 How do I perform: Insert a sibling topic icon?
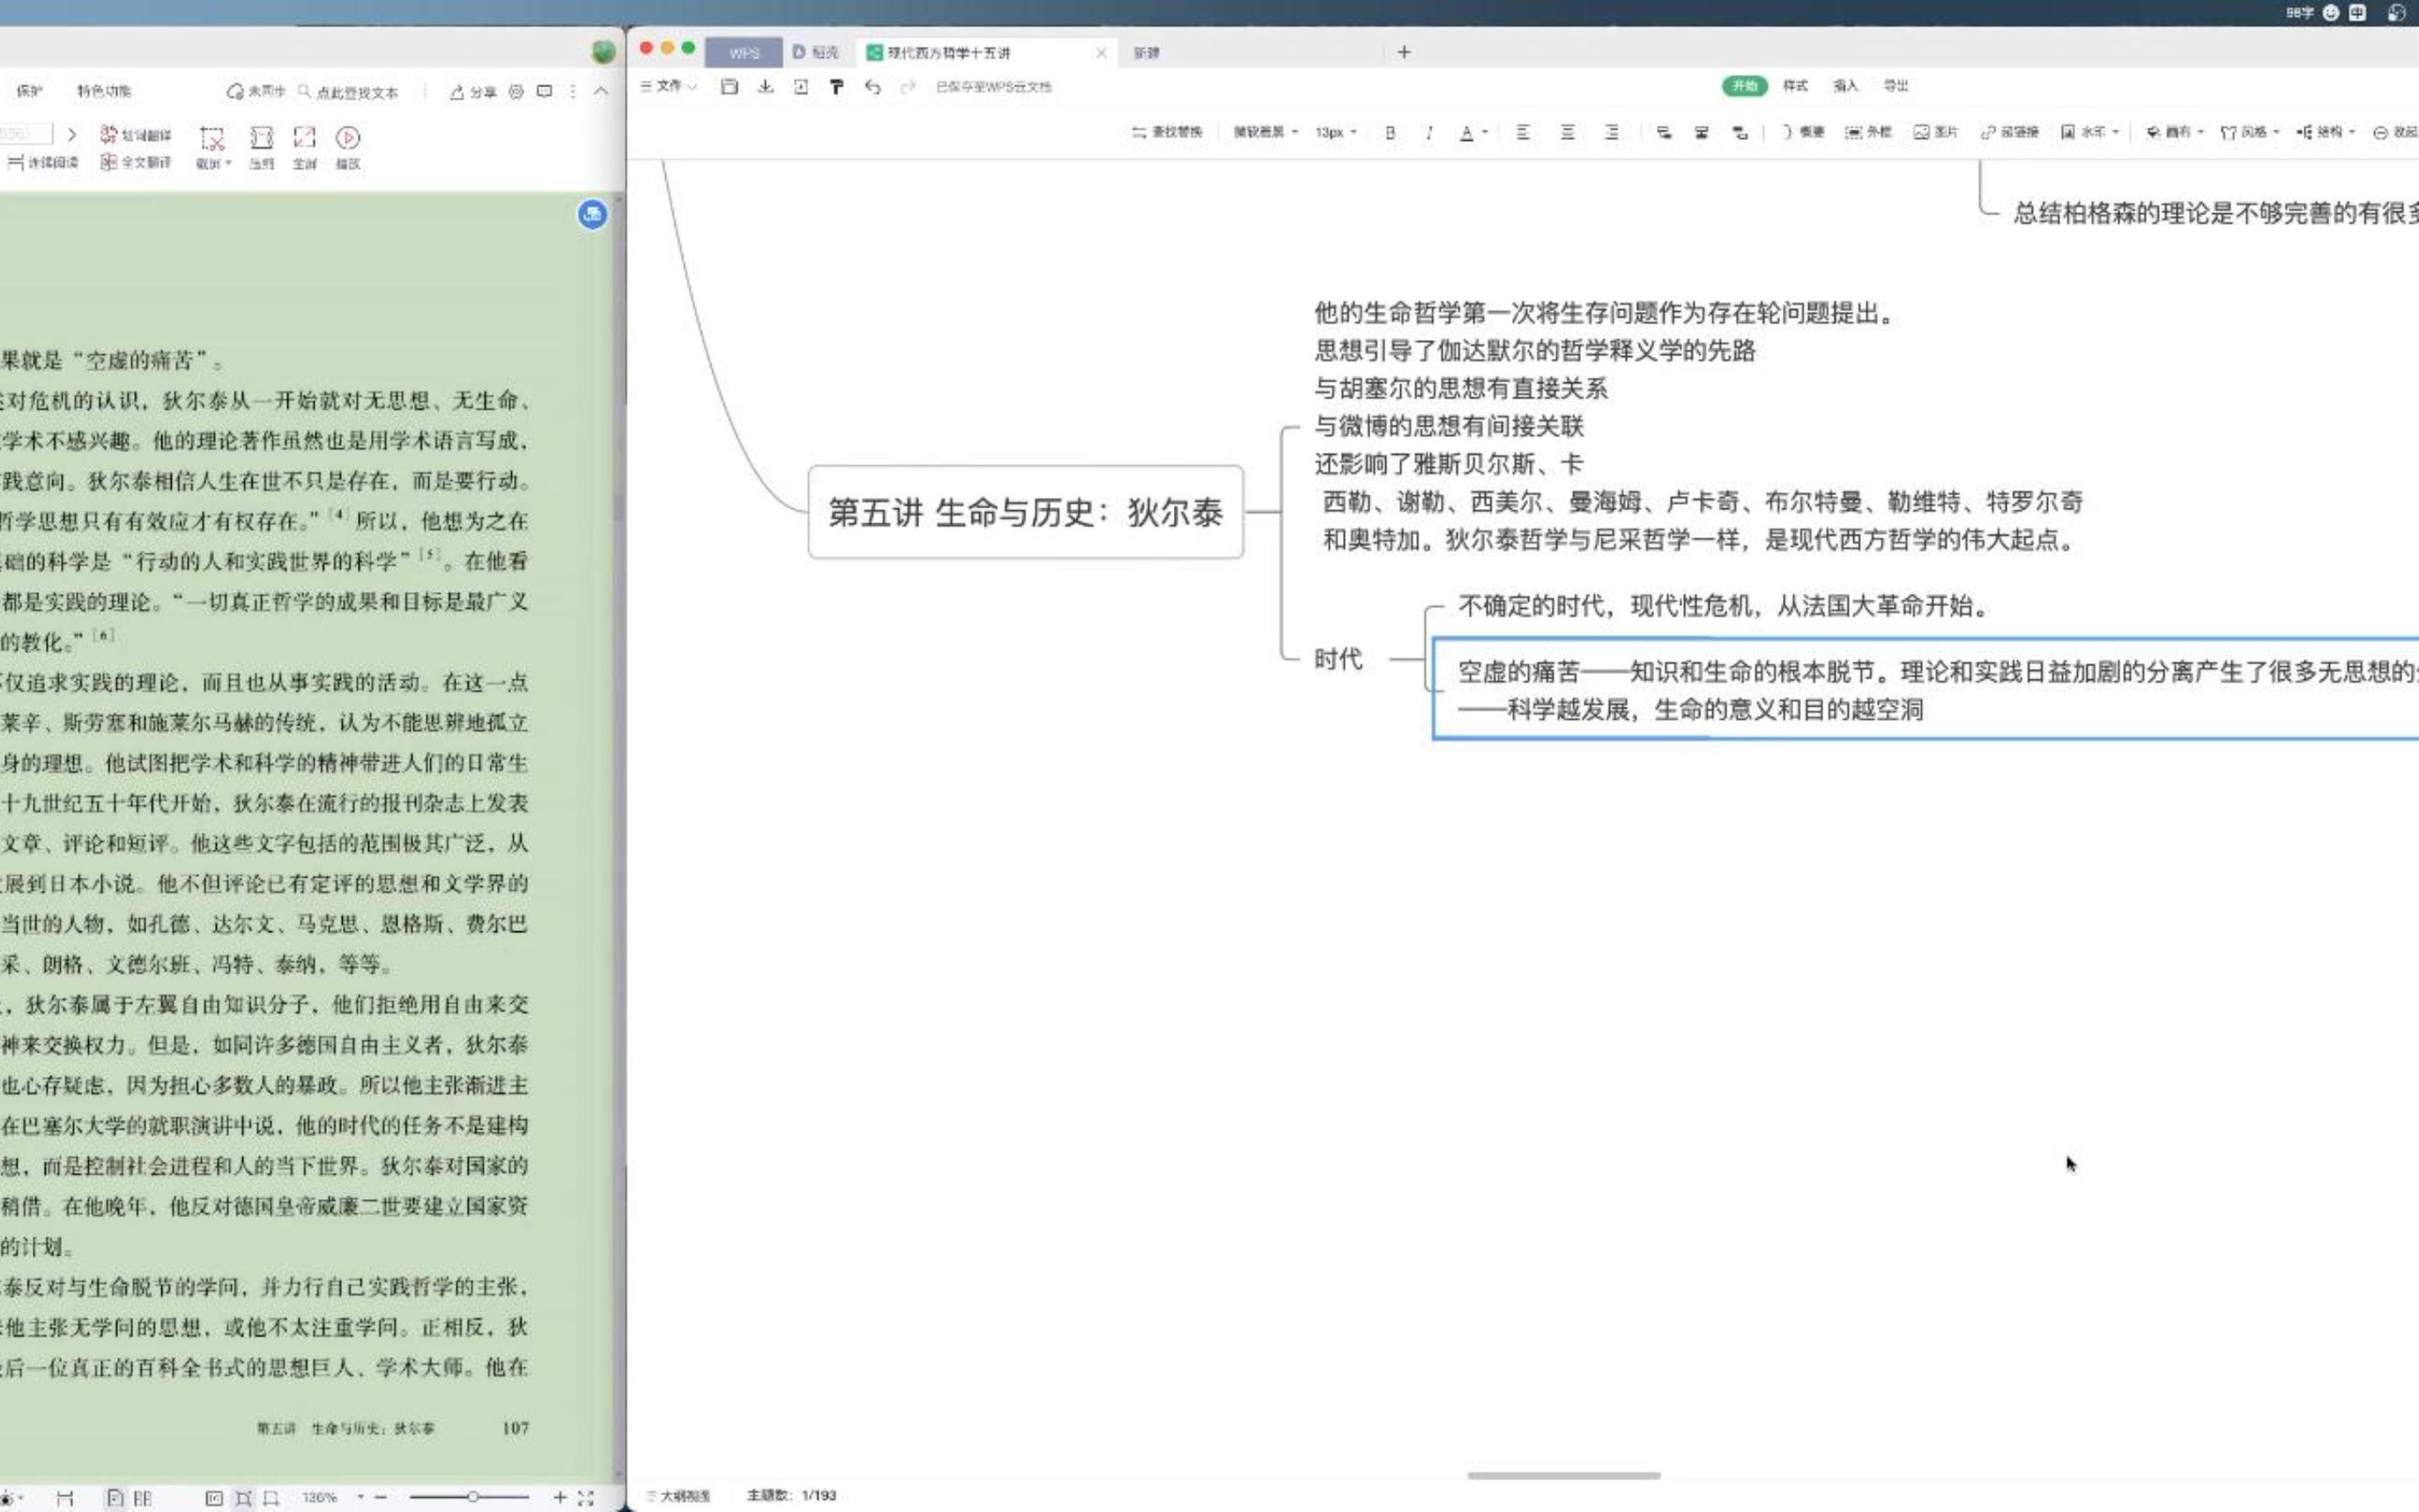(x=1701, y=132)
